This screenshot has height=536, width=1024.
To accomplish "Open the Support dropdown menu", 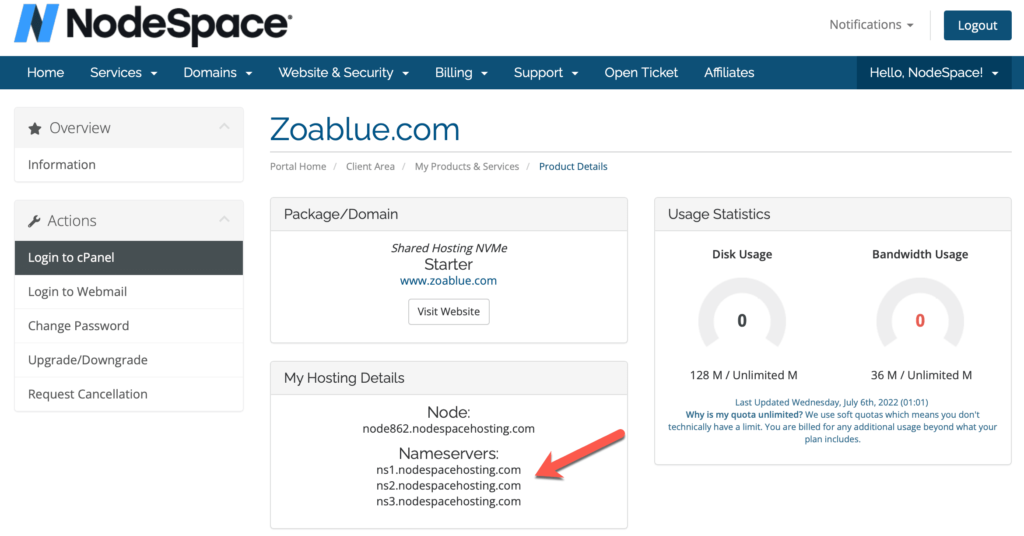I will 546,72.
